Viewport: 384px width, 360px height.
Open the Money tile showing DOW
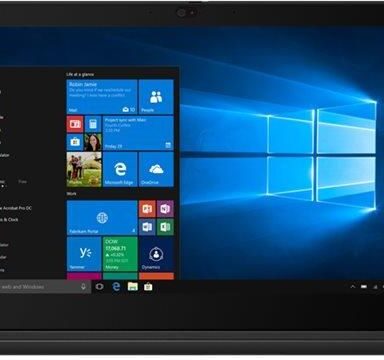tap(120, 254)
